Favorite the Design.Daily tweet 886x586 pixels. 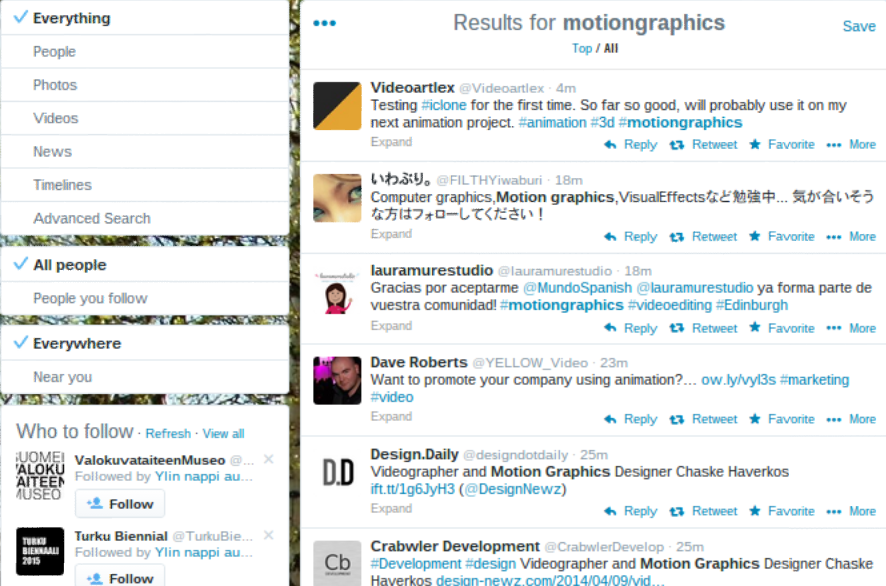pos(782,511)
